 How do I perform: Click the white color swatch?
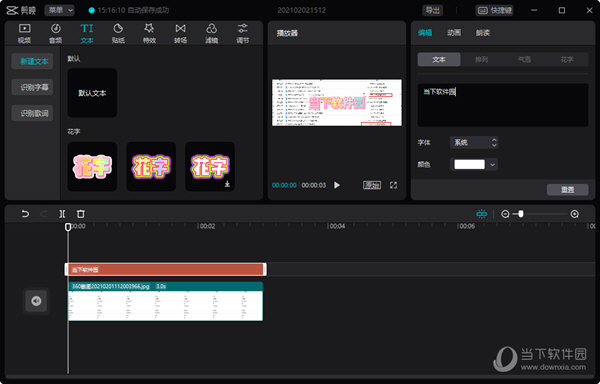[x=469, y=164]
